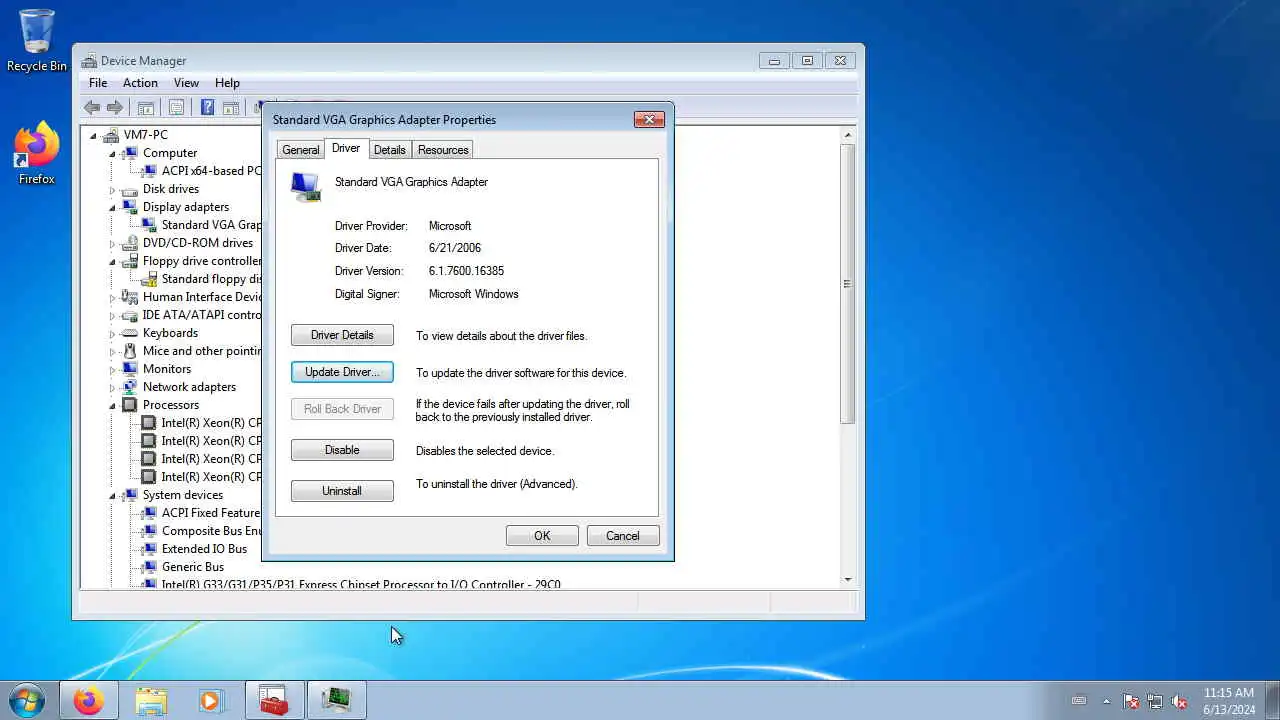Open Windows Media Player taskbar icon
The height and width of the screenshot is (720, 1280).
point(211,700)
